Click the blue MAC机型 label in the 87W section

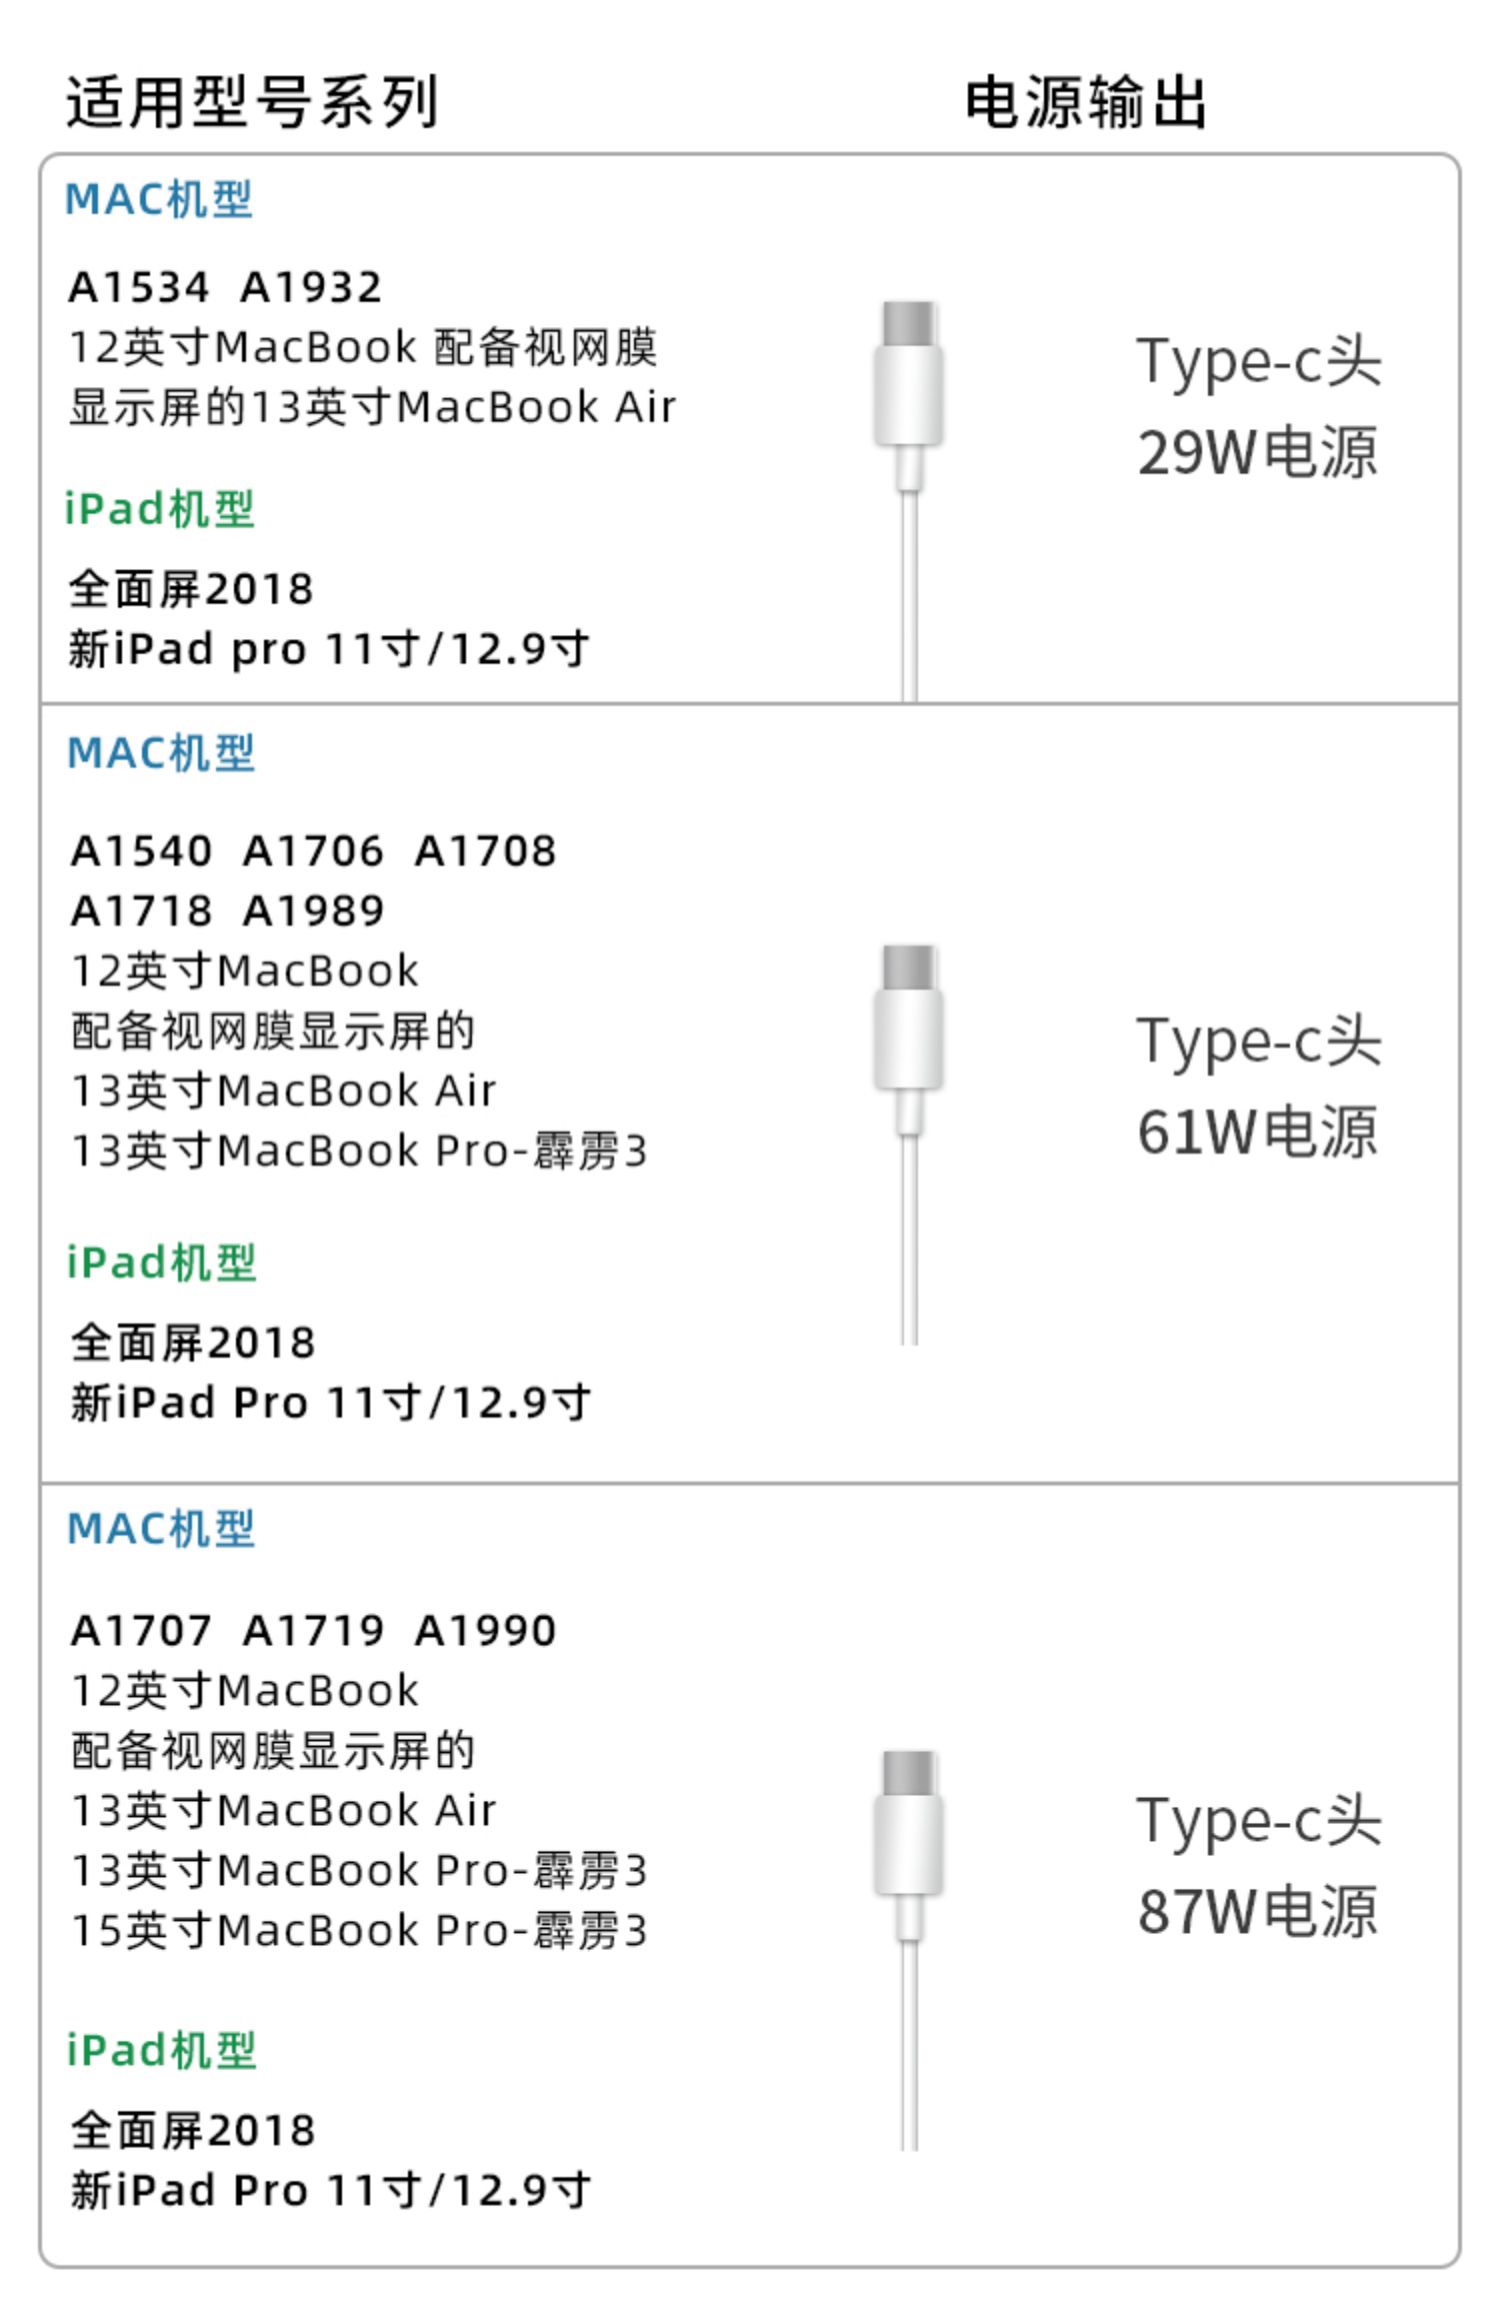click(x=161, y=1528)
